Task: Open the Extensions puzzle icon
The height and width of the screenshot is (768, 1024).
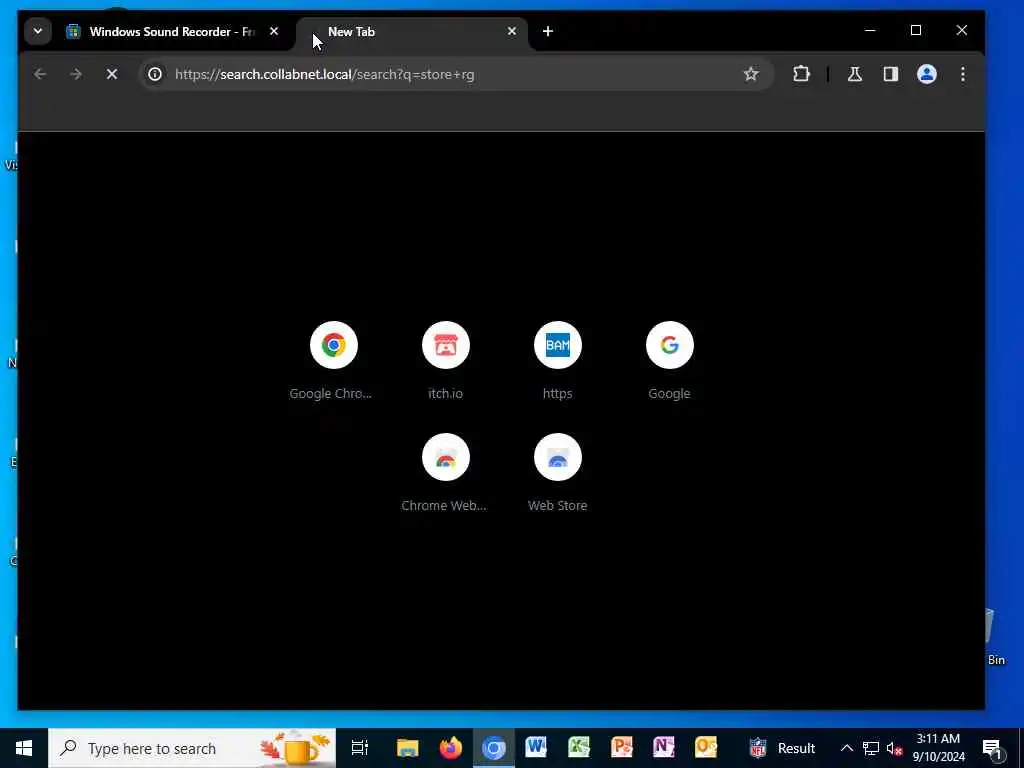Action: click(801, 74)
